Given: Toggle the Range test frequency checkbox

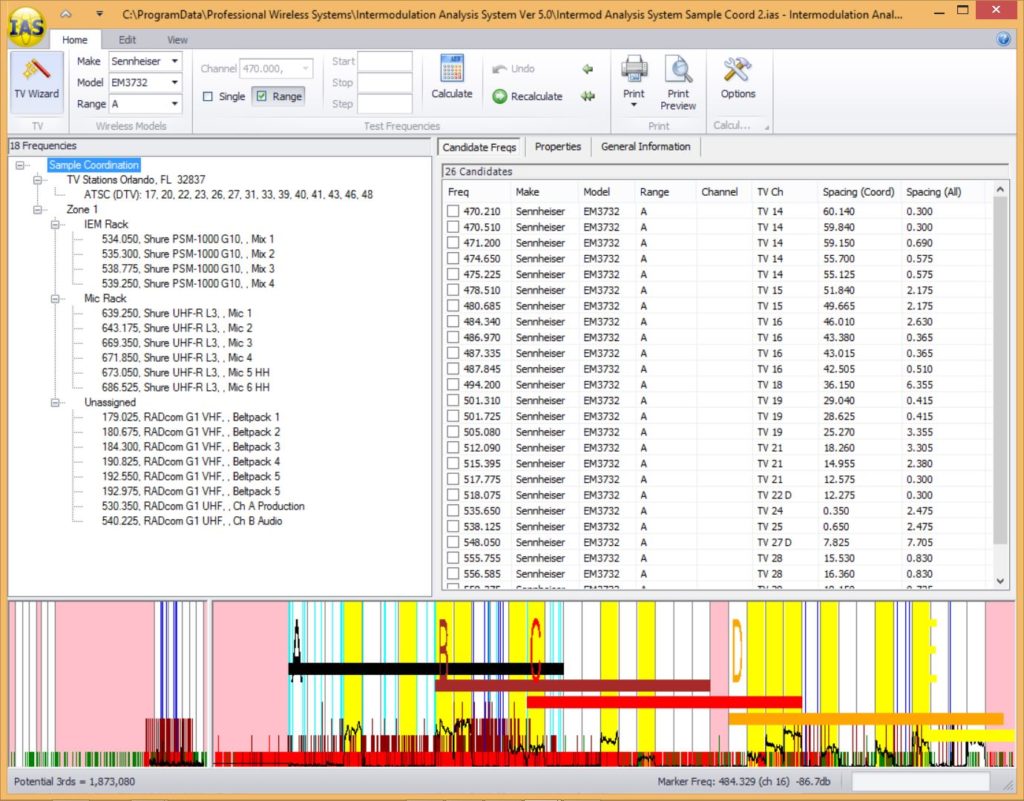Looking at the screenshot, I should click(262, 97).
